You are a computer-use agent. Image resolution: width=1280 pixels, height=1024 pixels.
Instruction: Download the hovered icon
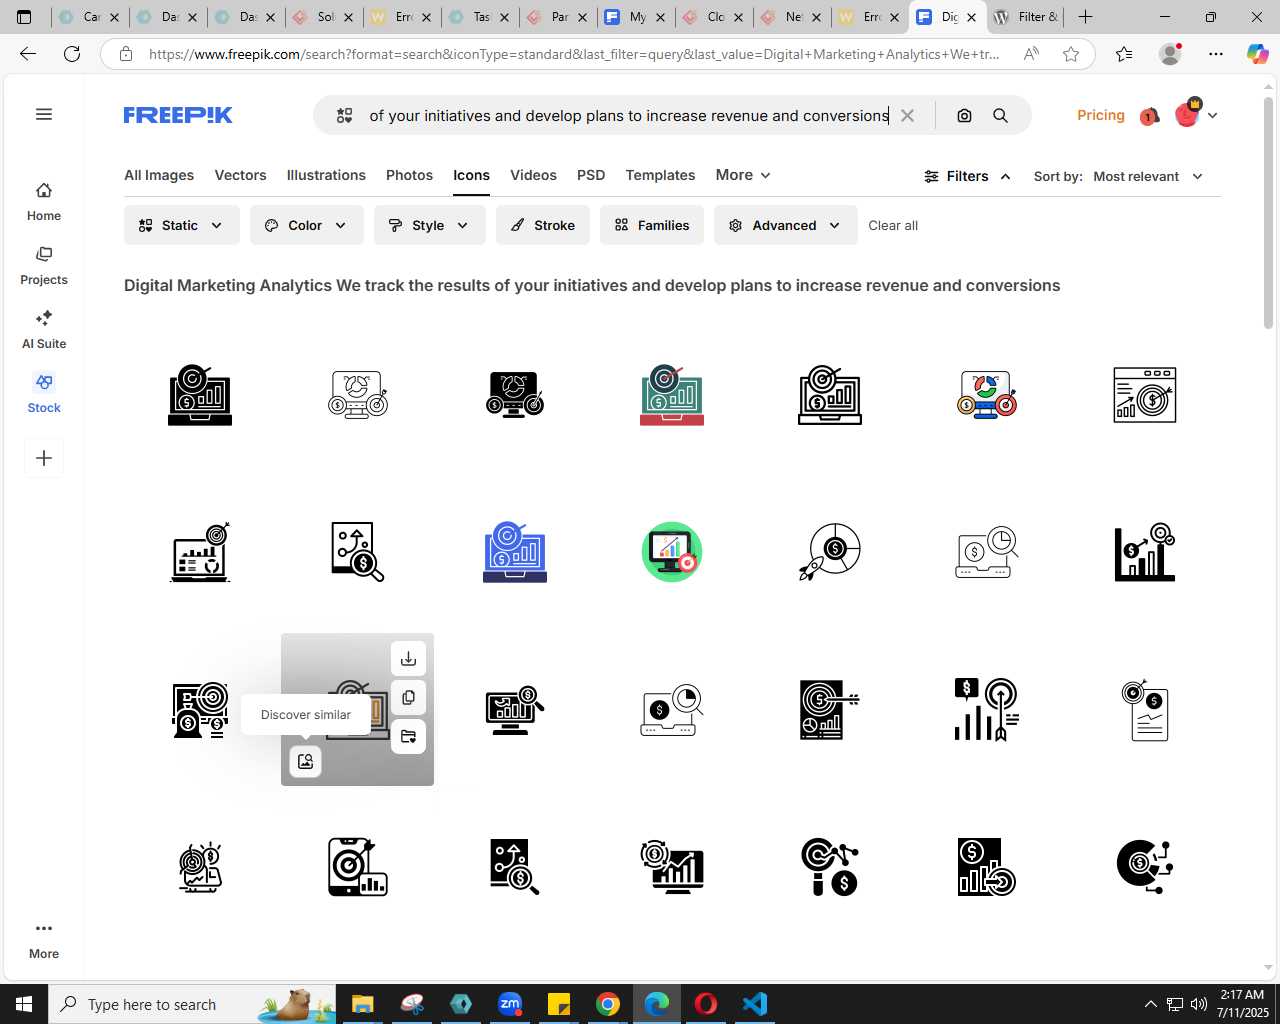(x=408, y=659)
